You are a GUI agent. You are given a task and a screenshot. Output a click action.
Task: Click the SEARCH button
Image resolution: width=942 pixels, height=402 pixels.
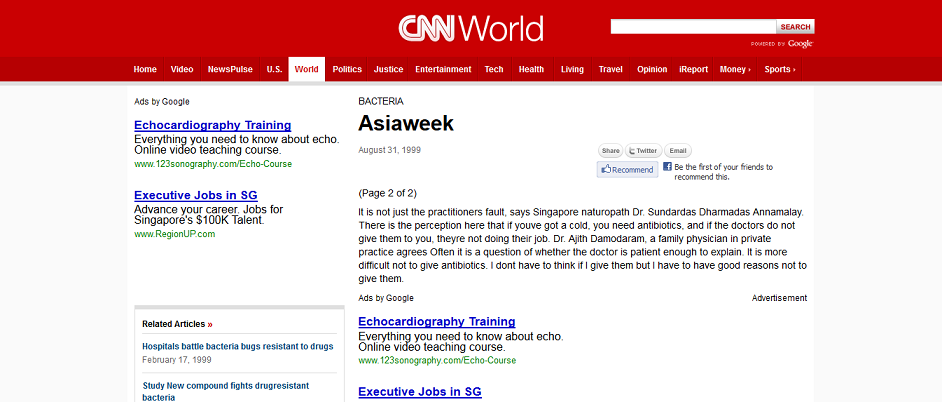[x=795, y=26]
